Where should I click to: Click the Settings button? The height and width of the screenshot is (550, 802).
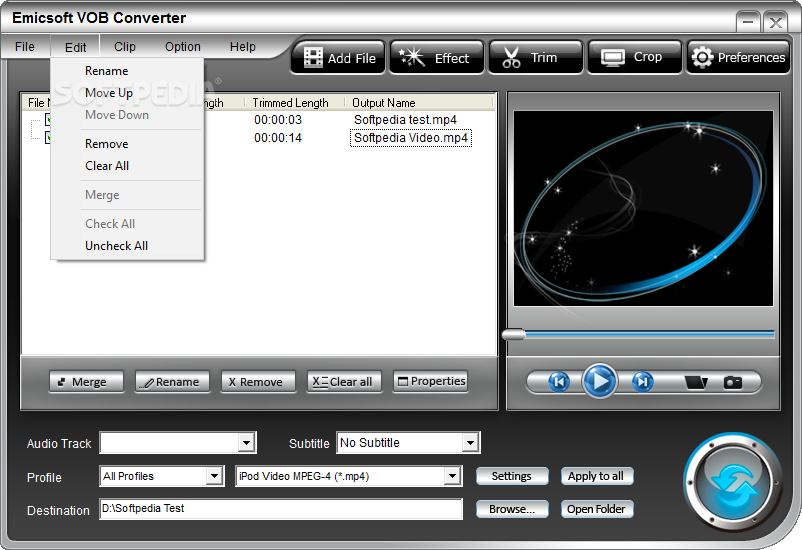(x=512, y=476)
